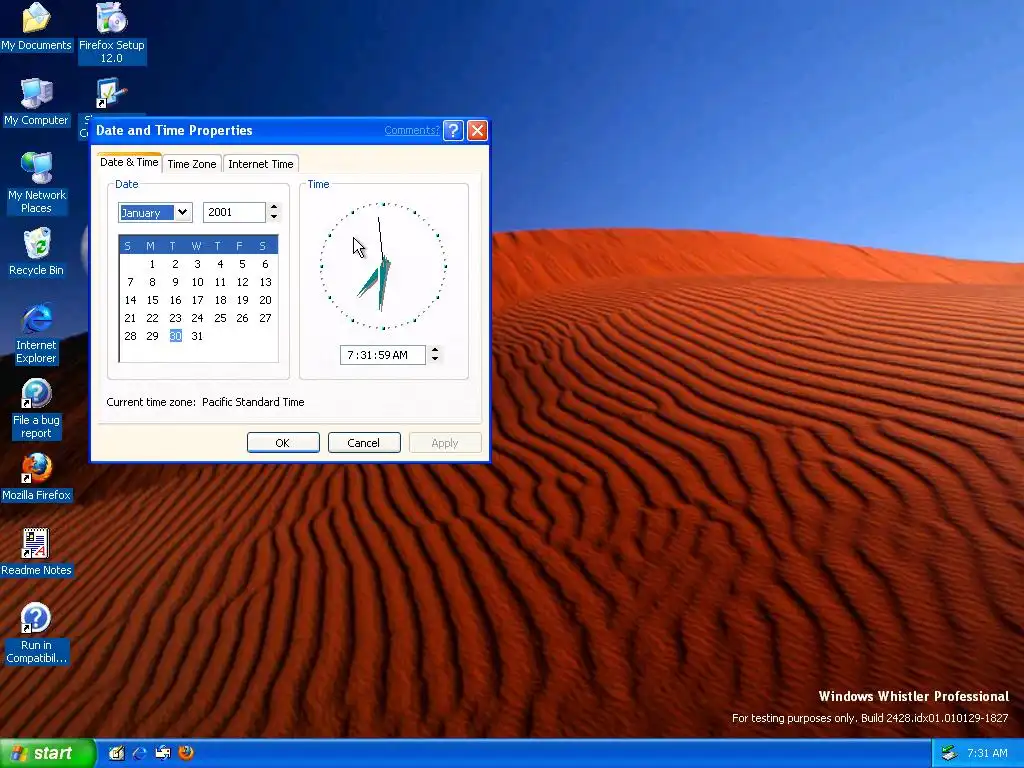Close the Date and Time Properties dialog
1024x768 pixels.
point(477,131)
